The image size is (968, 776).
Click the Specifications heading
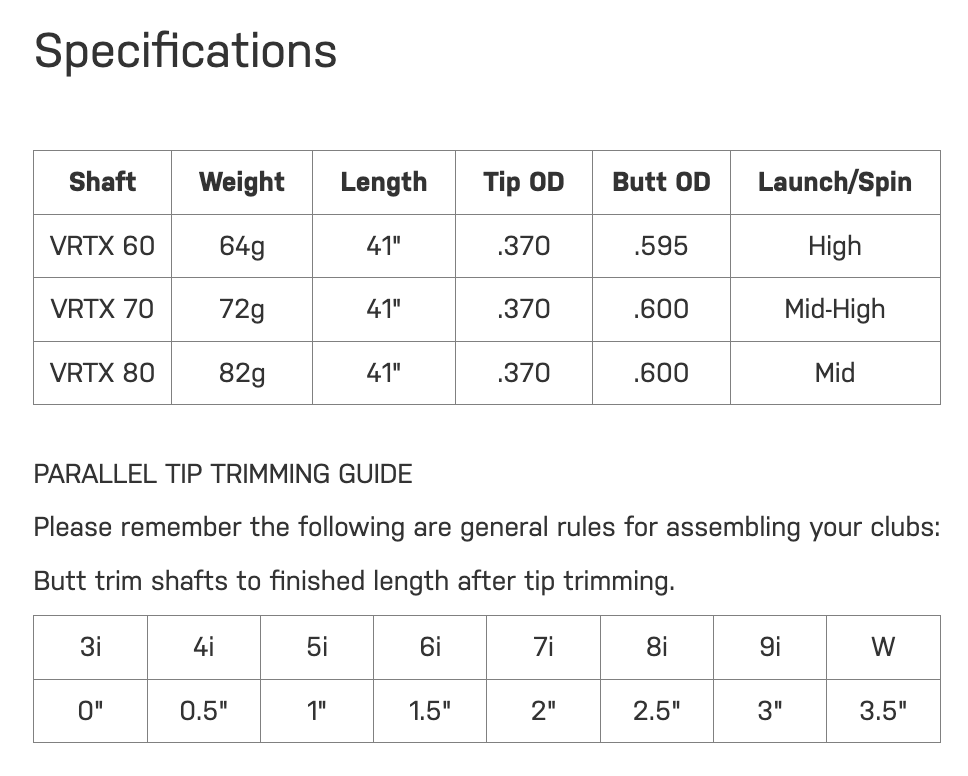(186, 51)
